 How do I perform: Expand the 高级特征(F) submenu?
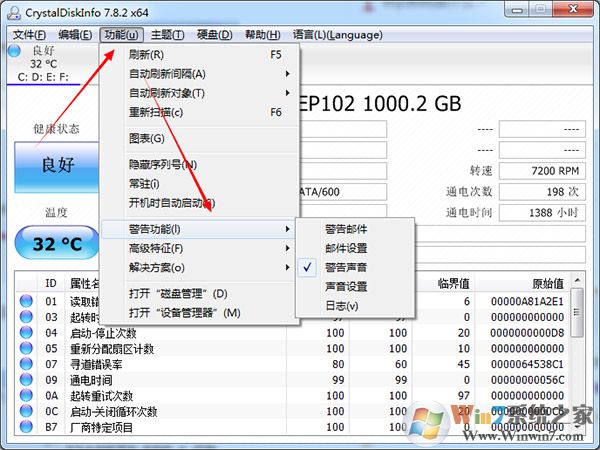[199, 248]
